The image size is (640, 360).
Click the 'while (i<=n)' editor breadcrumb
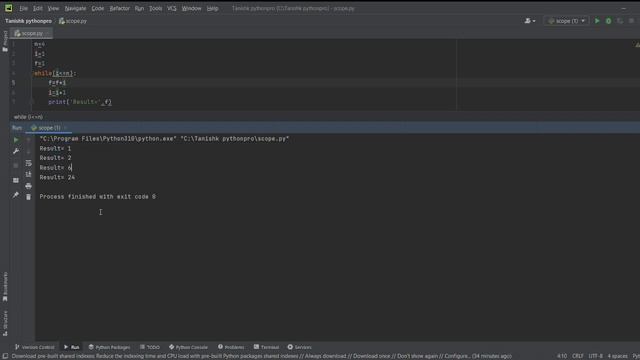[28, 117]
